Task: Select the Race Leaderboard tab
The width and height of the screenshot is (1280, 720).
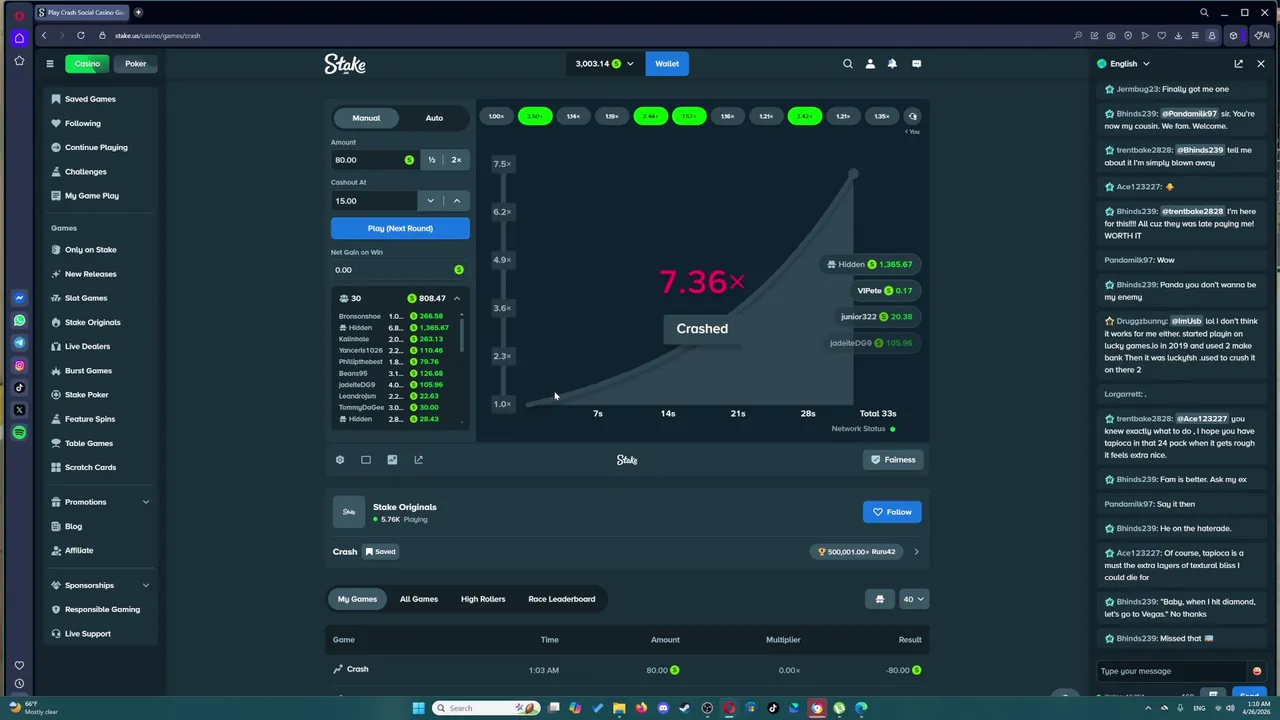Action: [562, 599]
